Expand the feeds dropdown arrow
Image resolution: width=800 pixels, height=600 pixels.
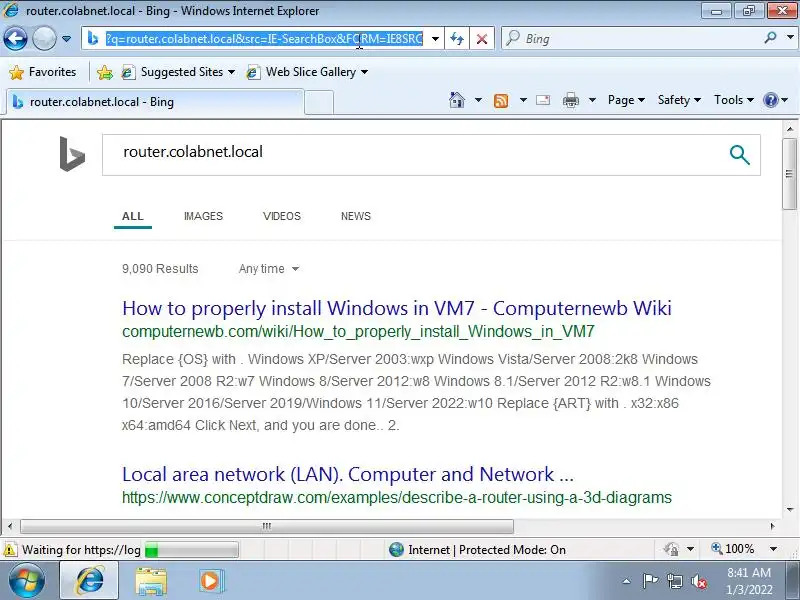pos(523,100)
